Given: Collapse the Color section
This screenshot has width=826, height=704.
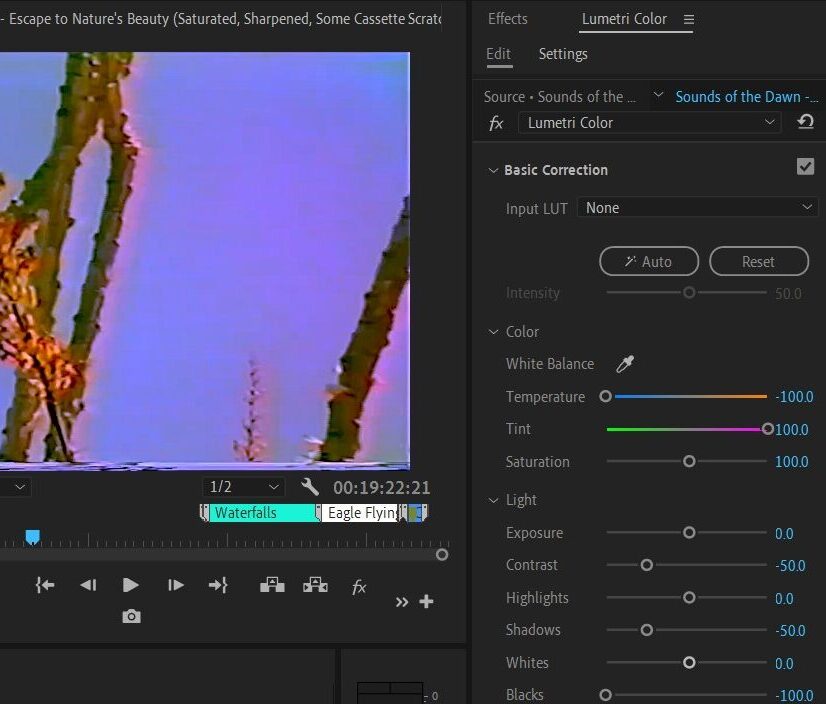Looking at the screenshot, I should click(494, 332).
